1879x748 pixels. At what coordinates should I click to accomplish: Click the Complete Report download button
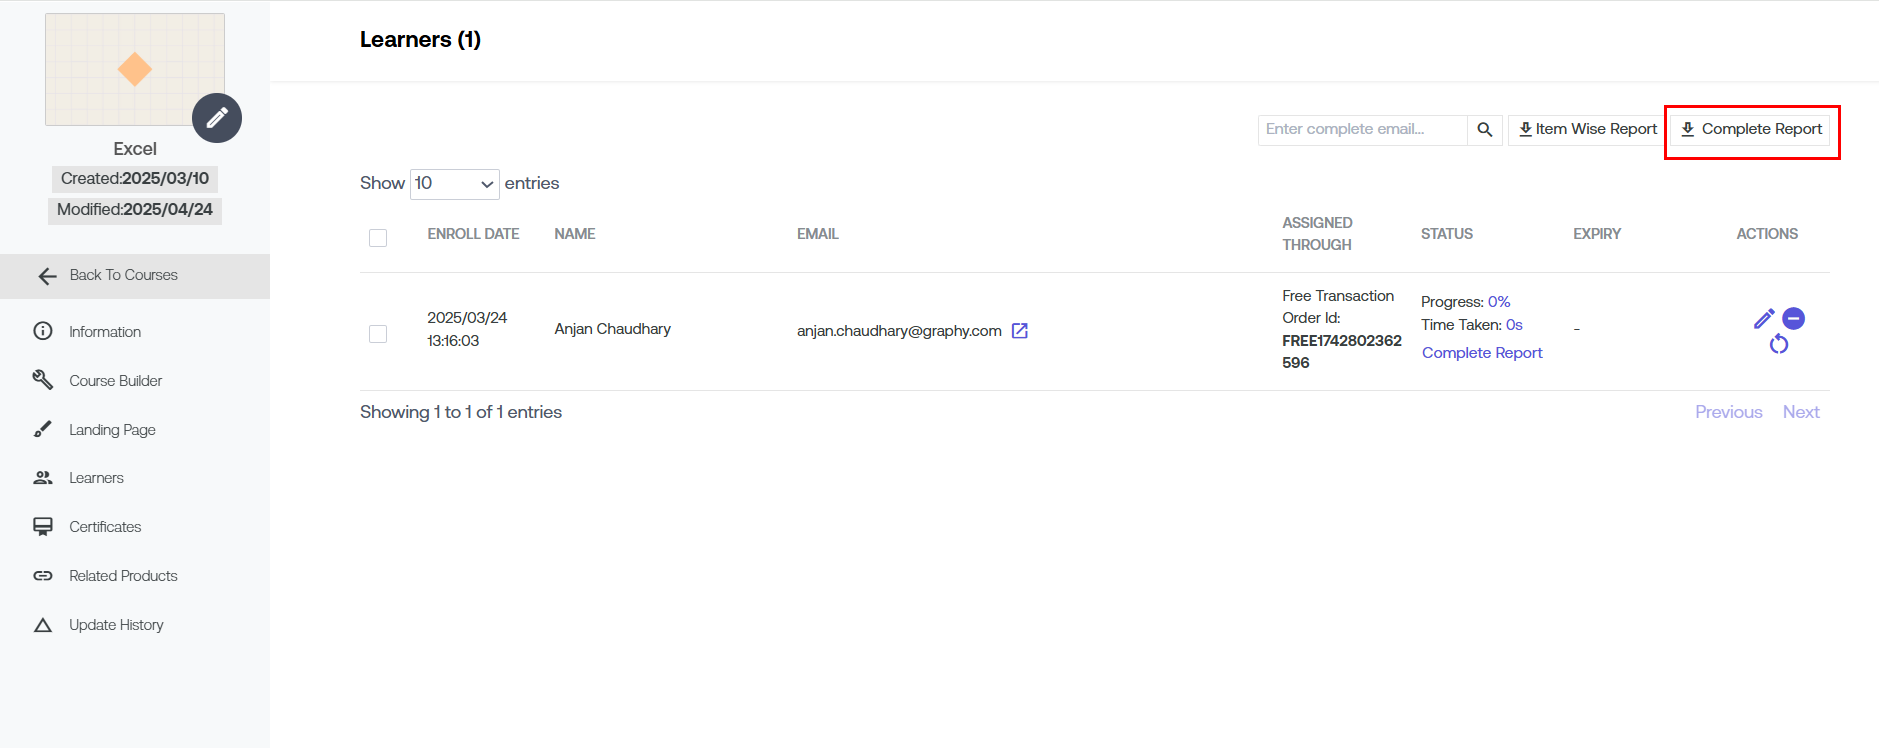(1752, 130)
